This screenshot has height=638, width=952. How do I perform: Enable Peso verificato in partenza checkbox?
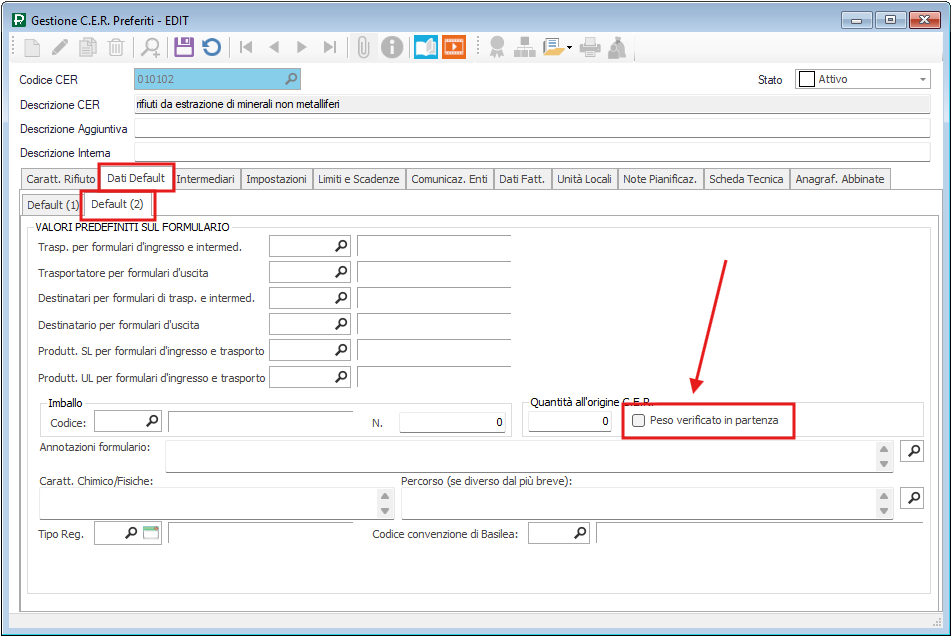point(639,422)
